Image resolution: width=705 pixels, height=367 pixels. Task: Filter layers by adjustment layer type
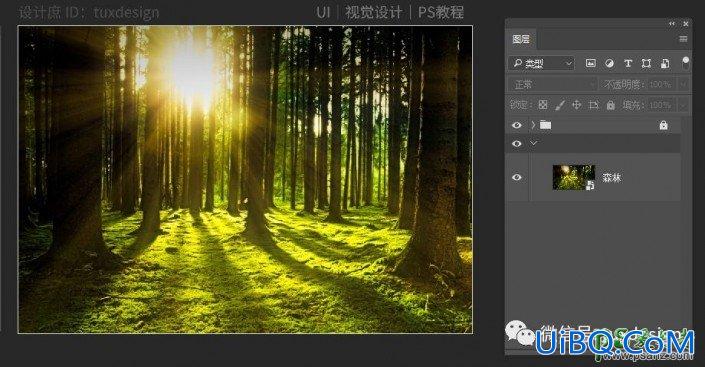tap(609, 63)
